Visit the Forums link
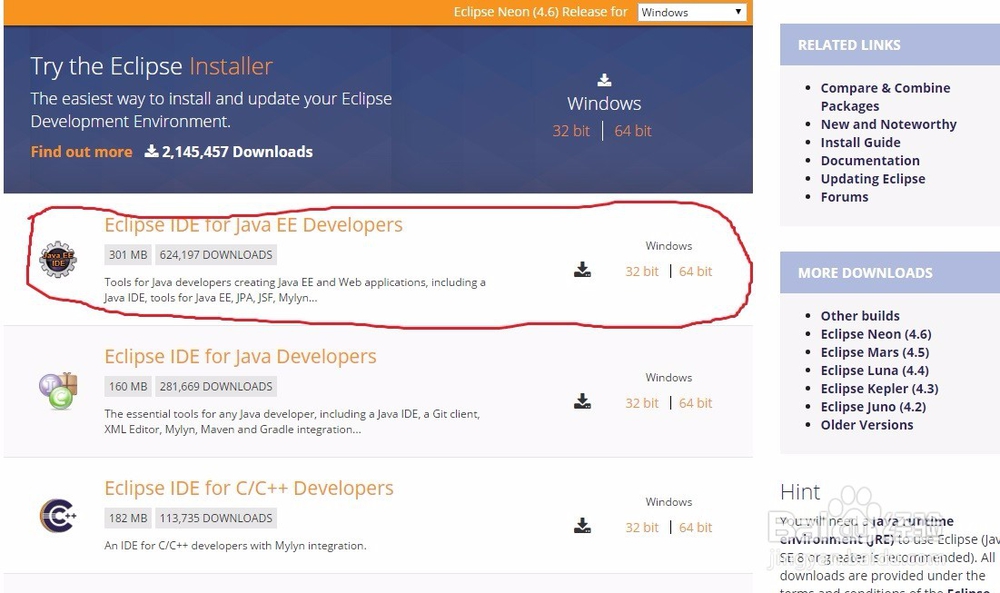This screenshot has width=1000, height=593. pos(844,197)
